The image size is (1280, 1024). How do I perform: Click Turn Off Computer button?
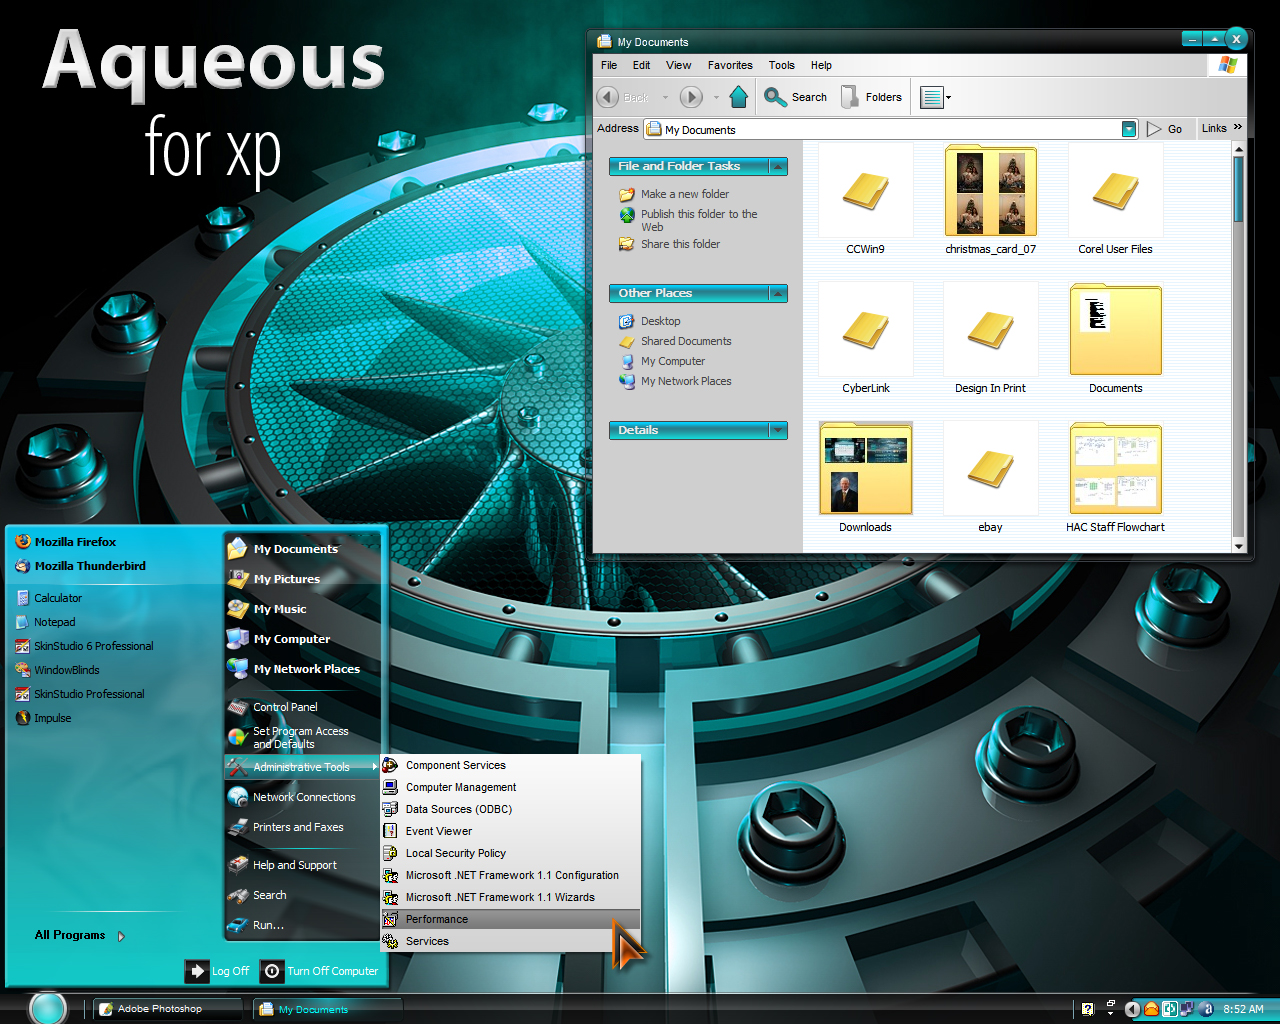(320, 971)
